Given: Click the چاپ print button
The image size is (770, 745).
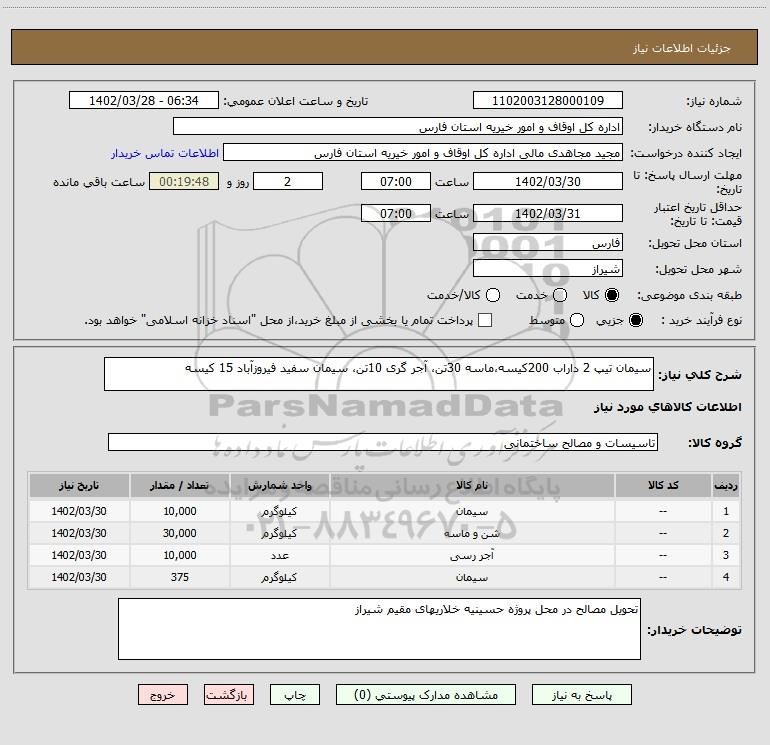Looking at the screenshot, I should [x=295, y=695].
